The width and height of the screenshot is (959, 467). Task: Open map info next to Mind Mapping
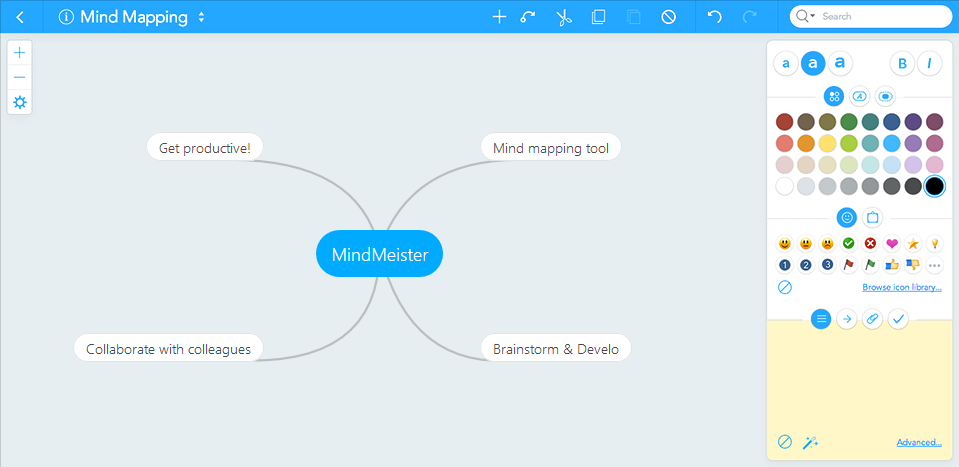click(66, 17)
